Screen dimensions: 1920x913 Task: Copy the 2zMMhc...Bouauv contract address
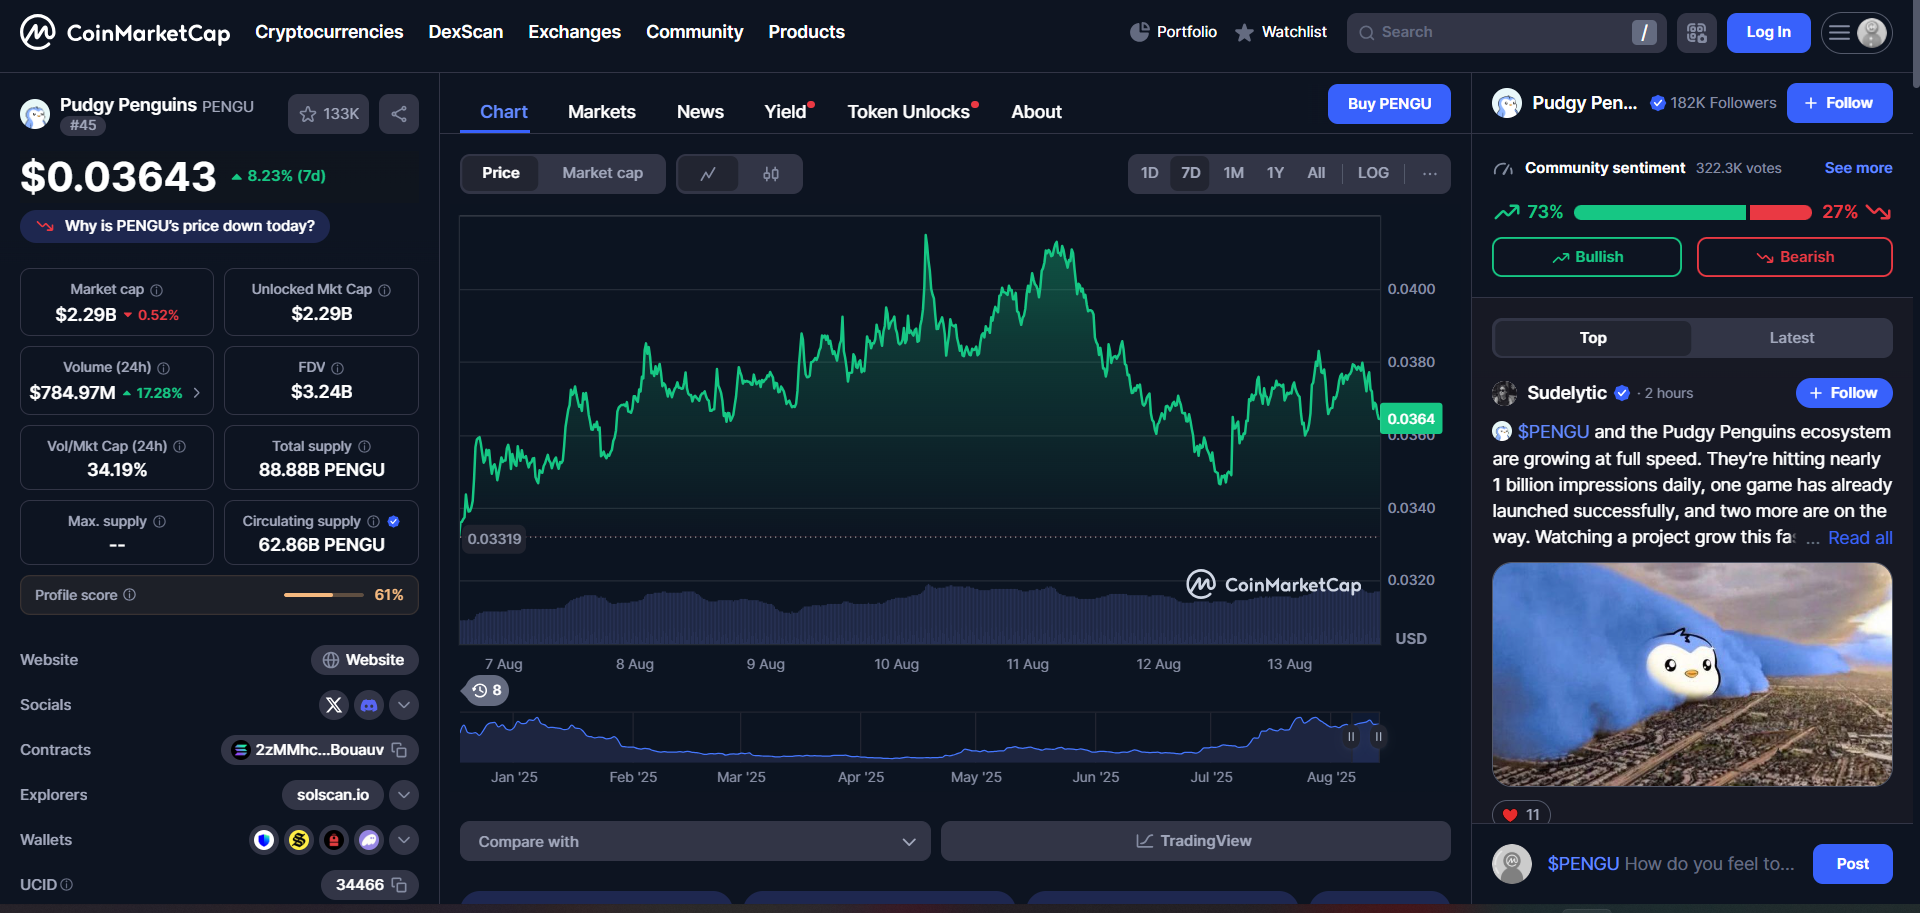pos(399,750)
